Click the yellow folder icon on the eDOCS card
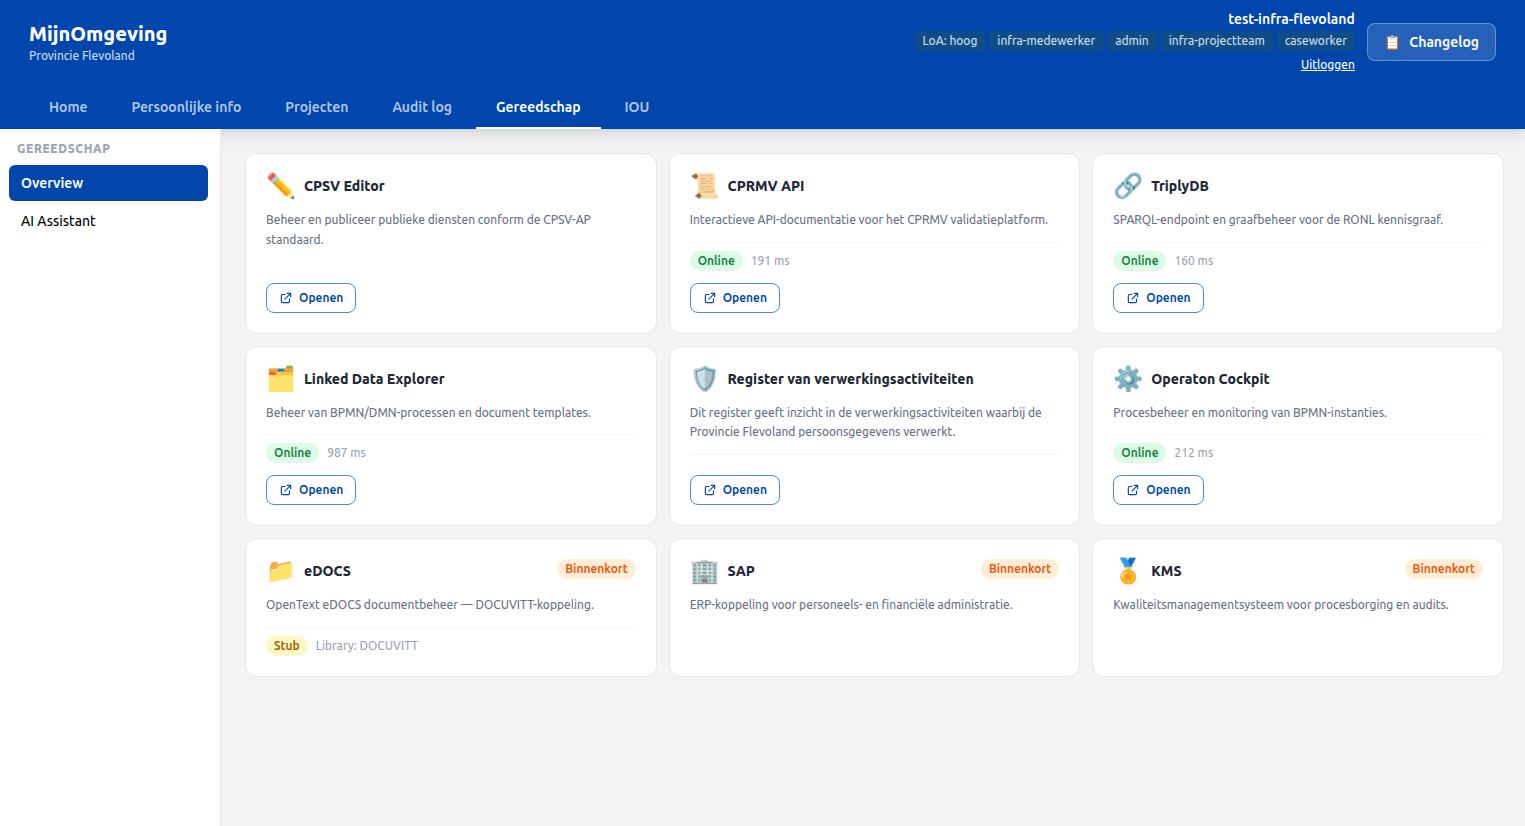Viewport: 1525px width, 826px height. coord(281,570)
